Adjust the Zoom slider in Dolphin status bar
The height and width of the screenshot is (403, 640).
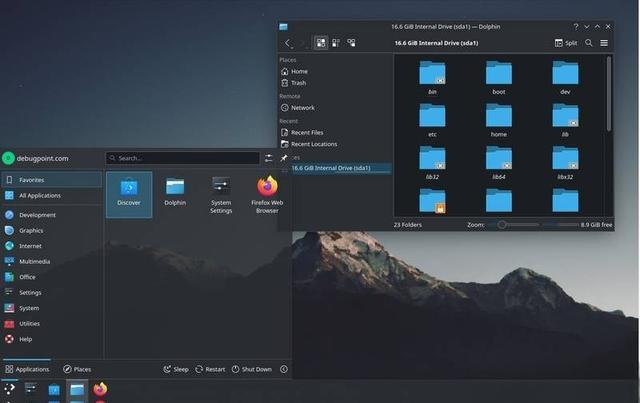[x=513, y=225]
